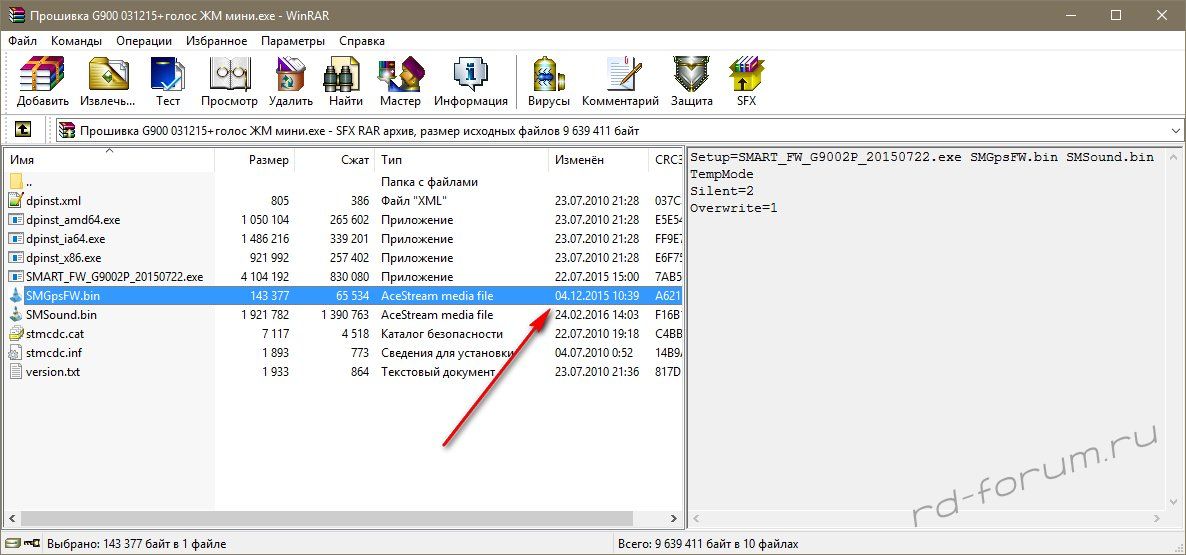Click horizontal scrollbar left arrow
This screenshot has height=555, width=1186.
coord(13,519)
